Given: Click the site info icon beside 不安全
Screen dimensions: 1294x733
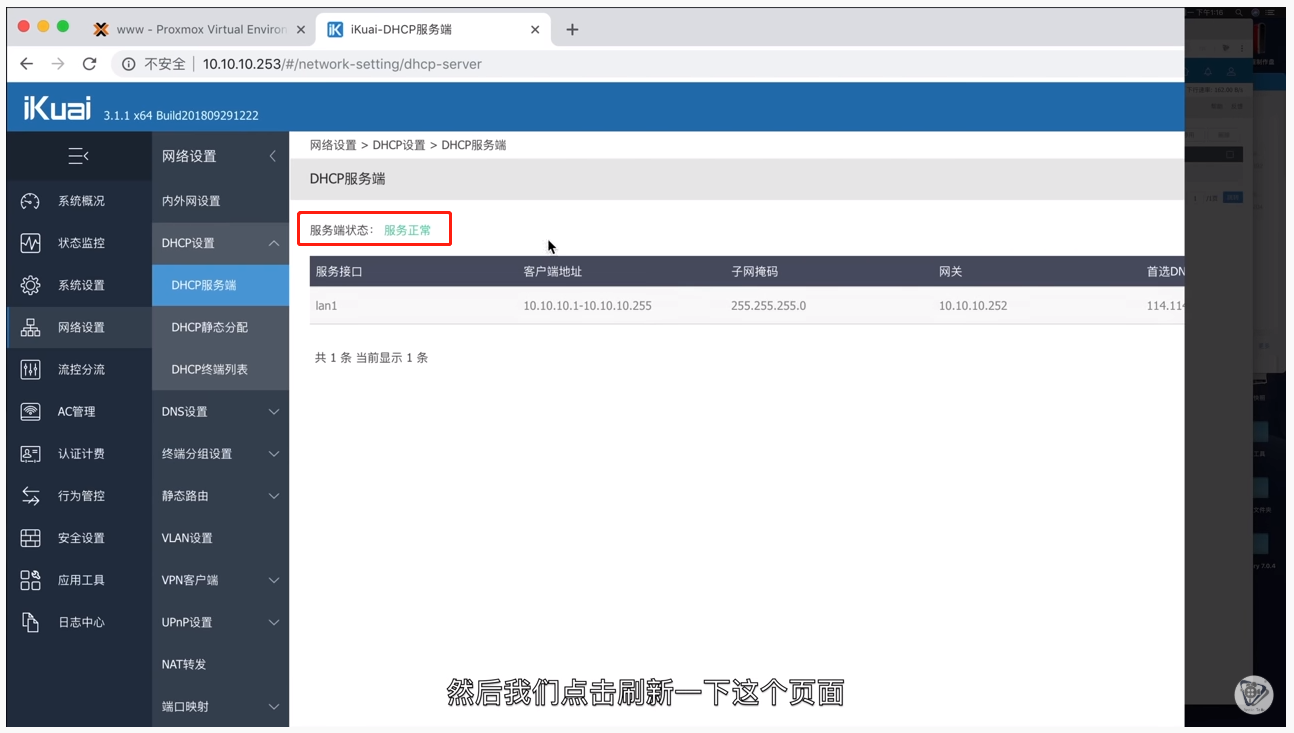Looking at the screenshot, I should pyautogui.click(x=129, y=64).
